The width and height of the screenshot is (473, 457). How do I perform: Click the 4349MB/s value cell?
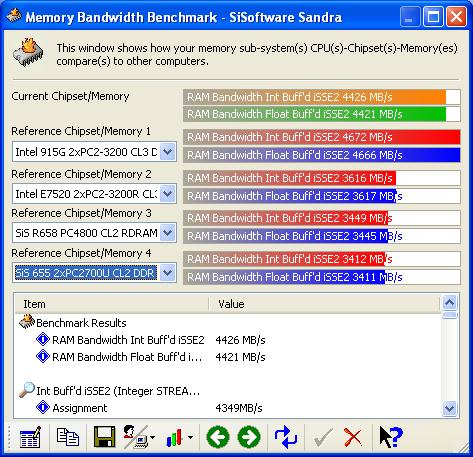(x=239, y=408)
